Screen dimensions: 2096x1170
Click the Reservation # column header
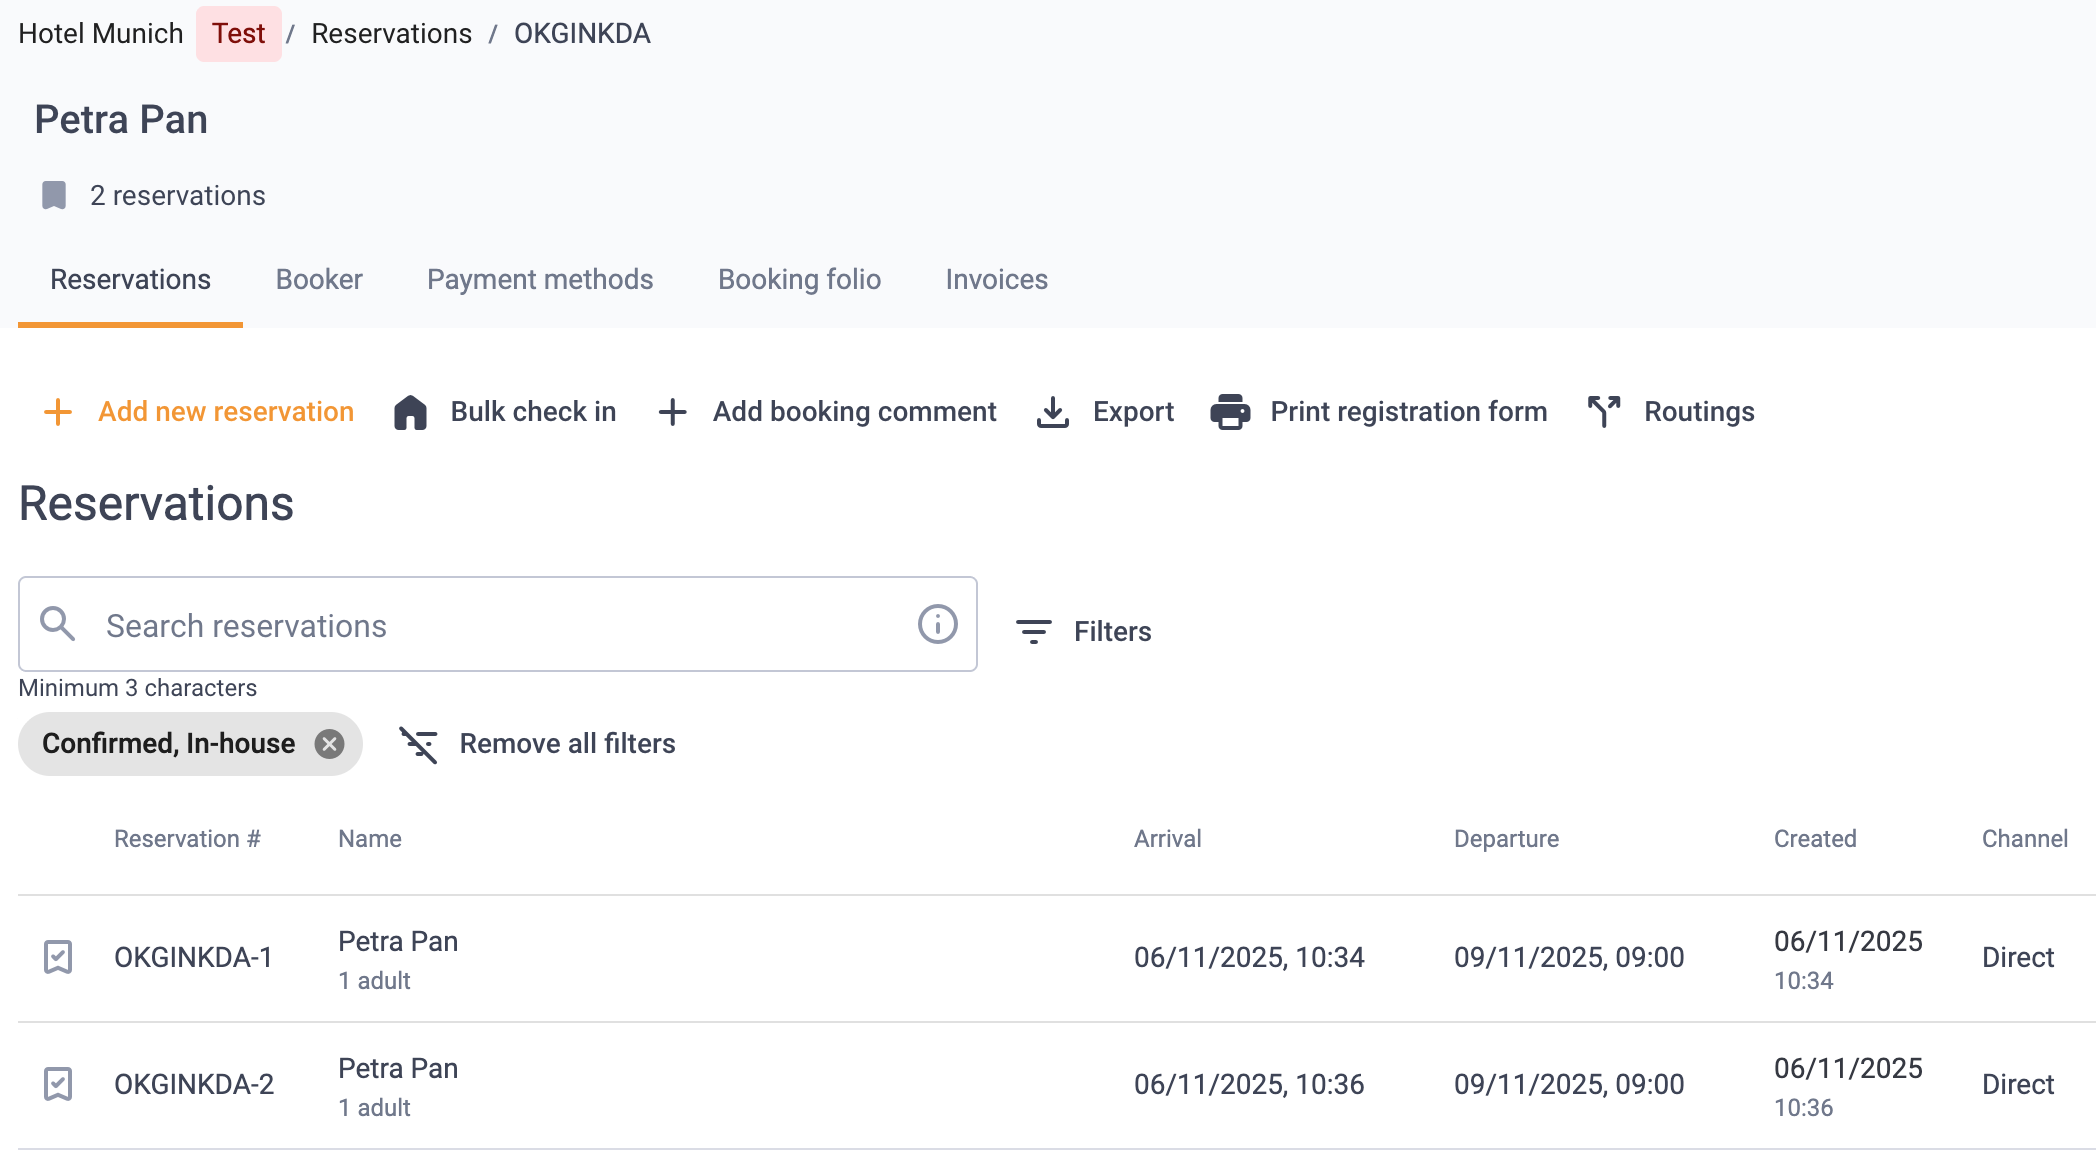(x=187, y=839)
